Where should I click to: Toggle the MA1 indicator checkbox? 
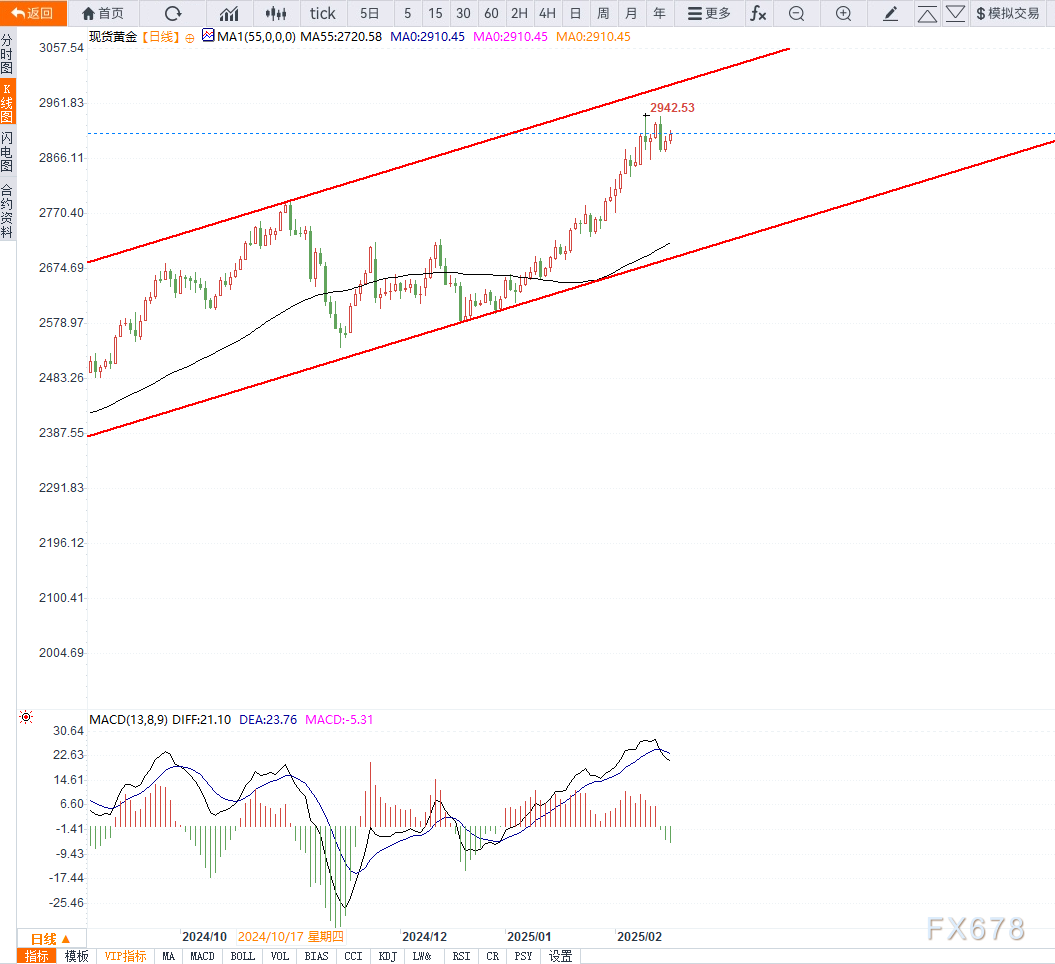point(208,35)
